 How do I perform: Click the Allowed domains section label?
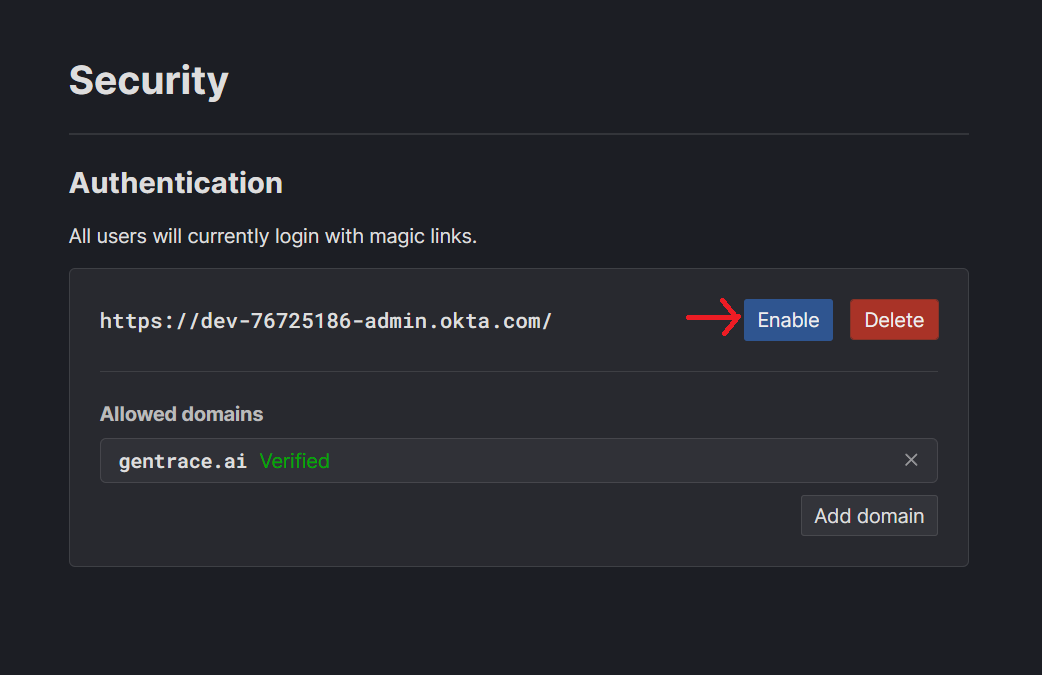(181, 413)
